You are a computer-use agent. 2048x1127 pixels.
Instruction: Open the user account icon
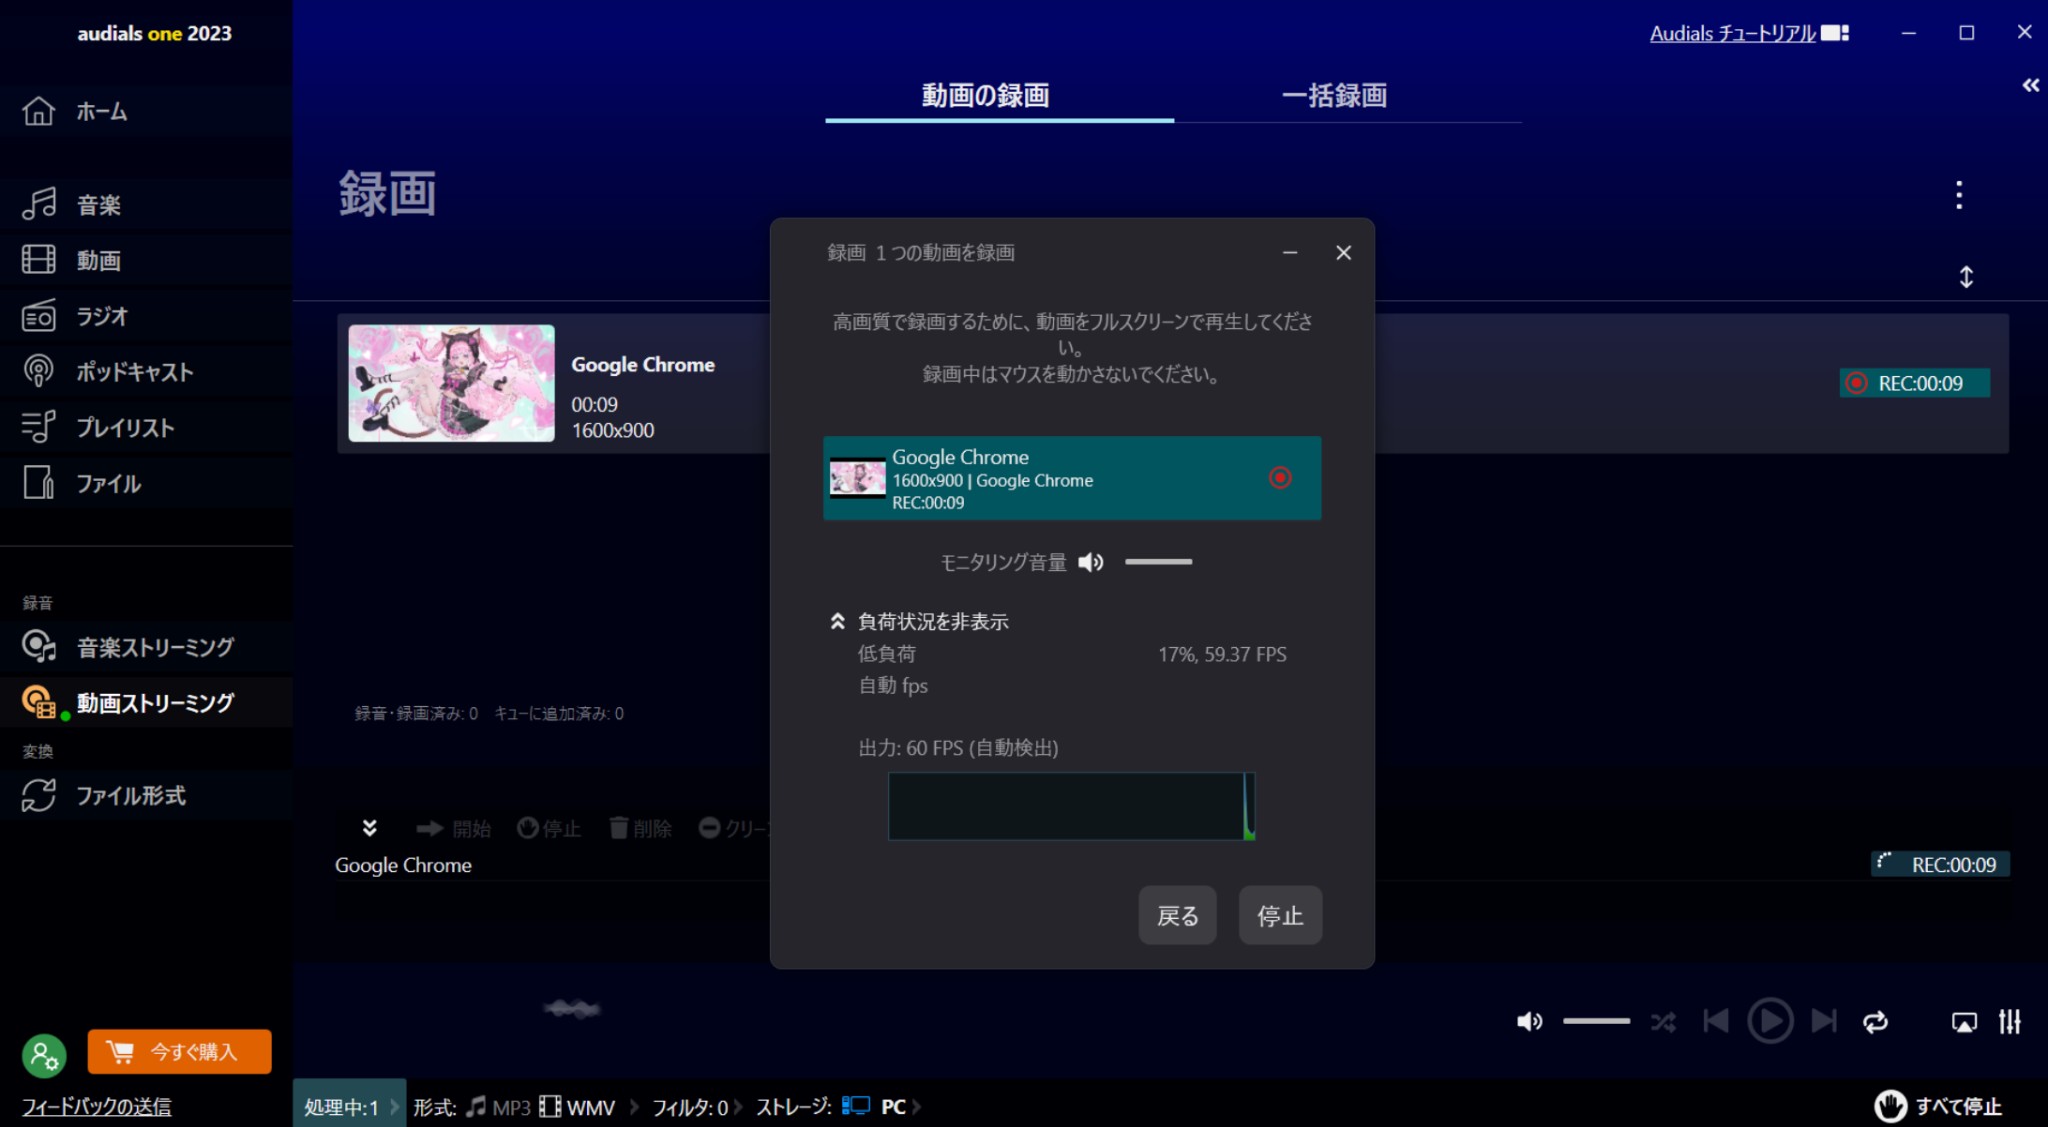[x=44, y=1054]
